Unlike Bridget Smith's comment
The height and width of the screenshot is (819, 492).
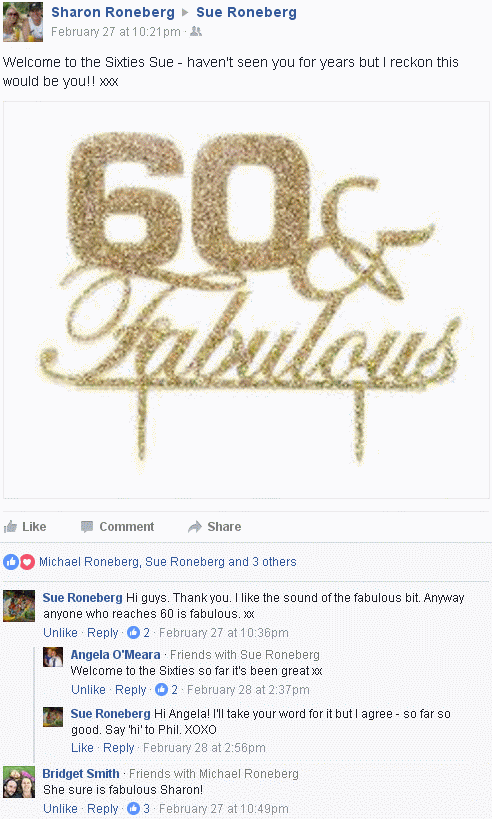(60, 809)
